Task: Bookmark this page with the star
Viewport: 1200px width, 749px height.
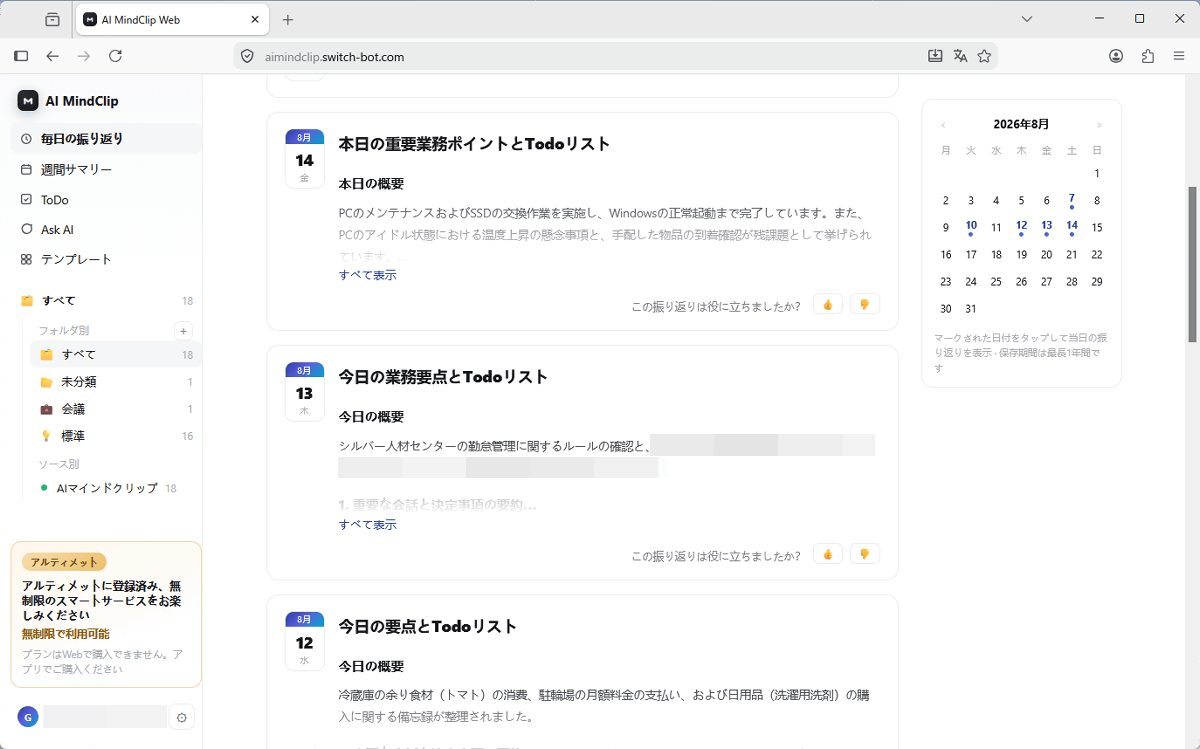Action: click(984, 56)
